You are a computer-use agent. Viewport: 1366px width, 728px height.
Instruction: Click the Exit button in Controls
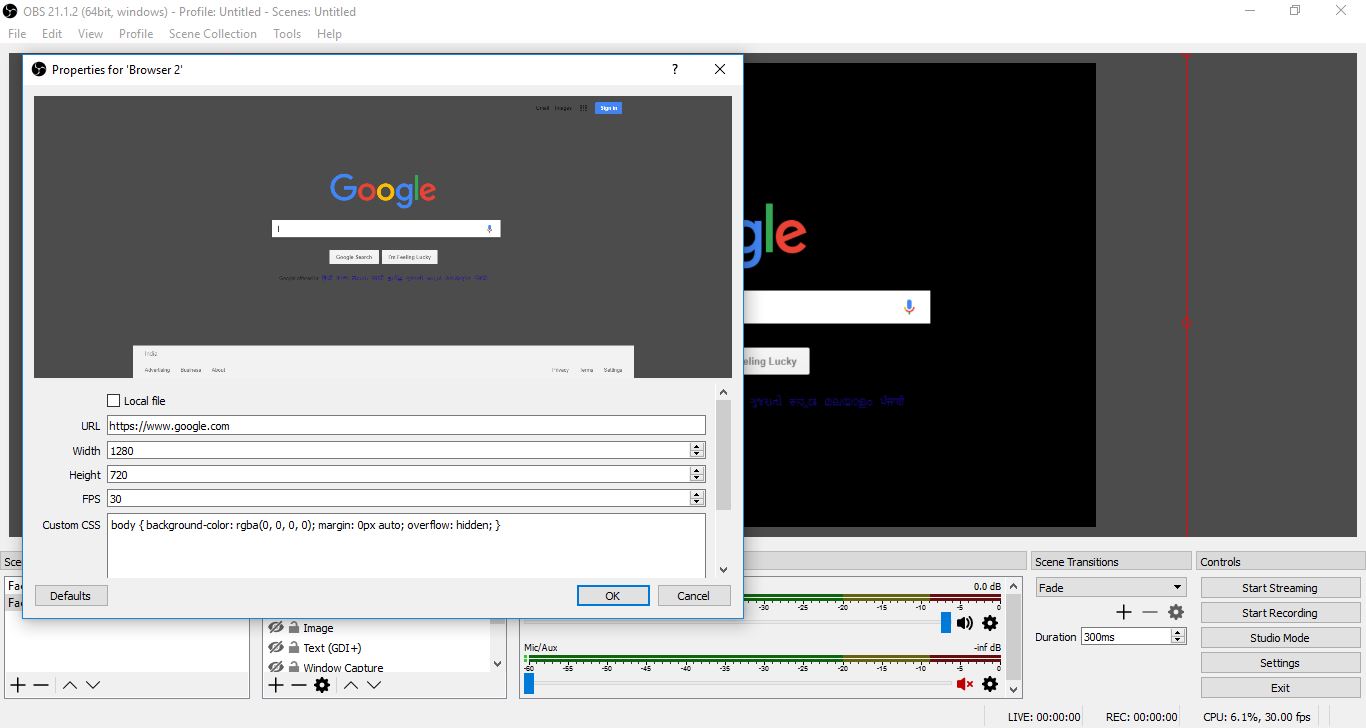pos(1280,688)
